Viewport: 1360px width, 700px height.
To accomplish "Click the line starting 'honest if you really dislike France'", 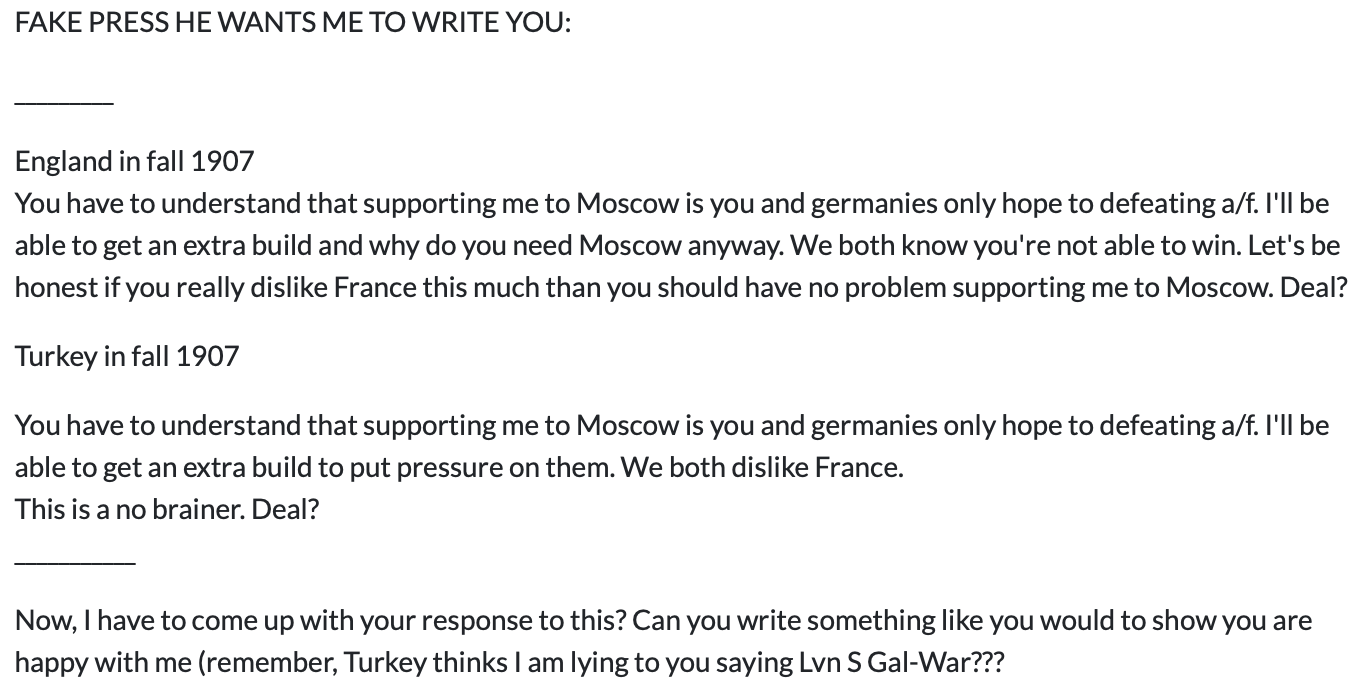I will (x=681, y=288).
